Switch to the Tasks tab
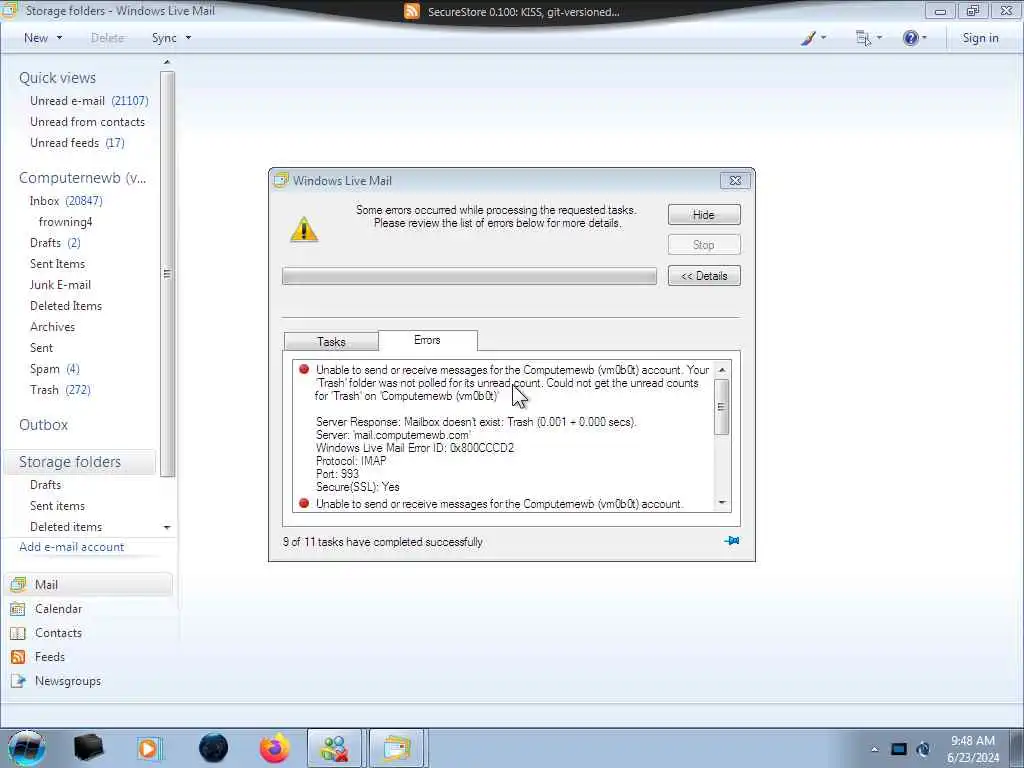 pyautogui.click(x=331, y=342)
